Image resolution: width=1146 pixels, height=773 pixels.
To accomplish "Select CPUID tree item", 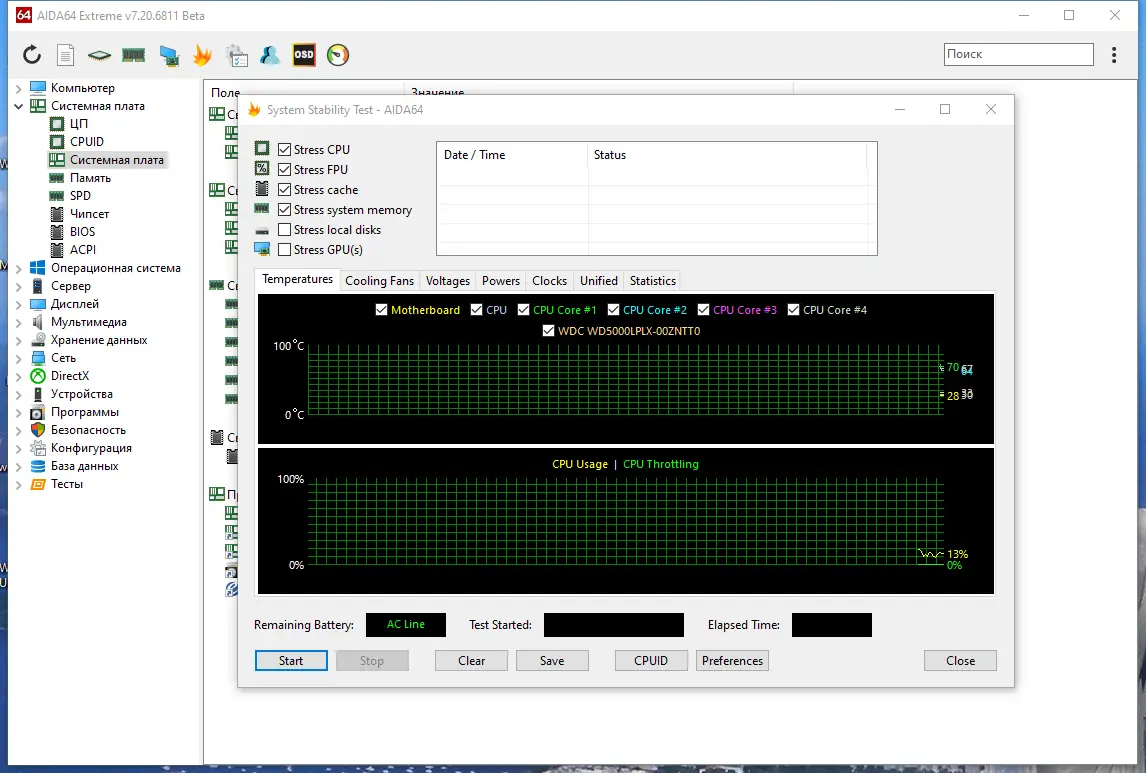I will click(86, 142).
